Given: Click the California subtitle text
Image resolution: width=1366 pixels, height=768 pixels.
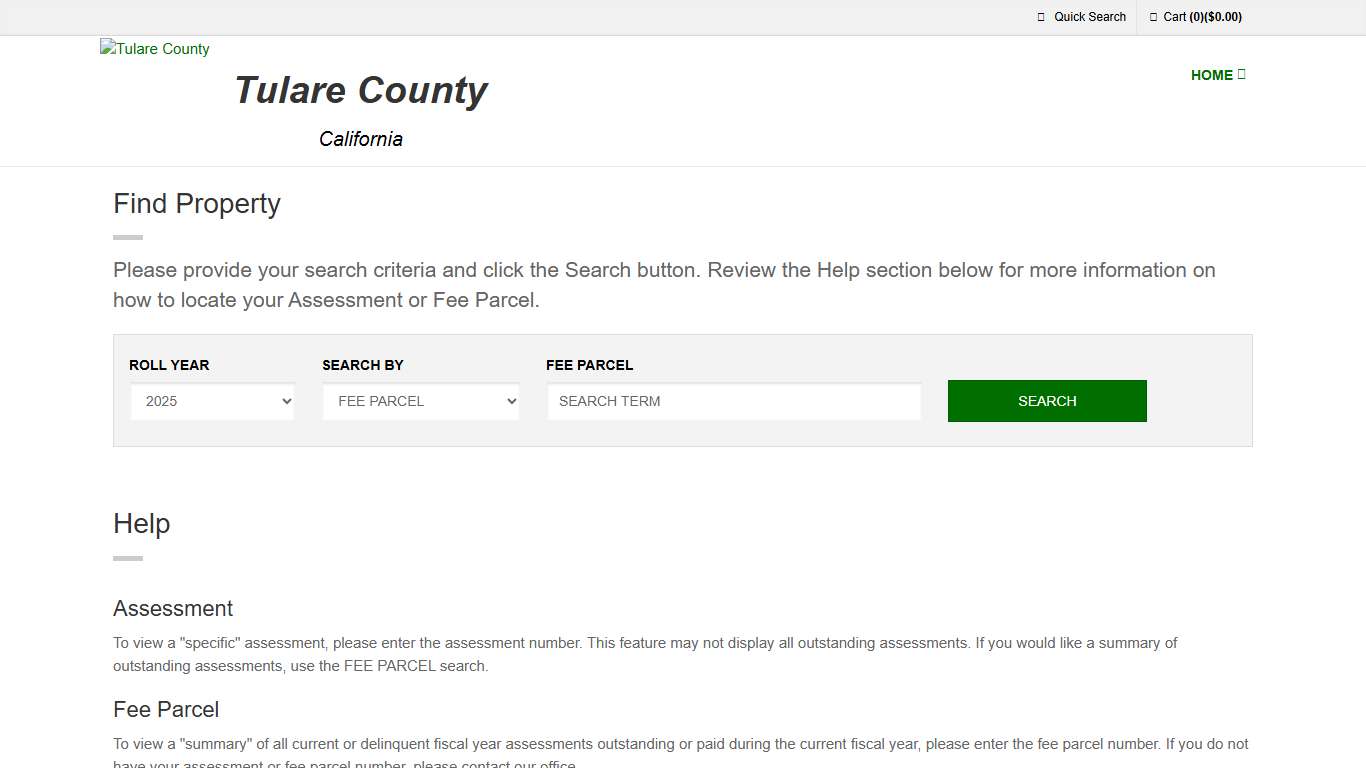Looking at the screenshot, I should [x=360, y=139].
